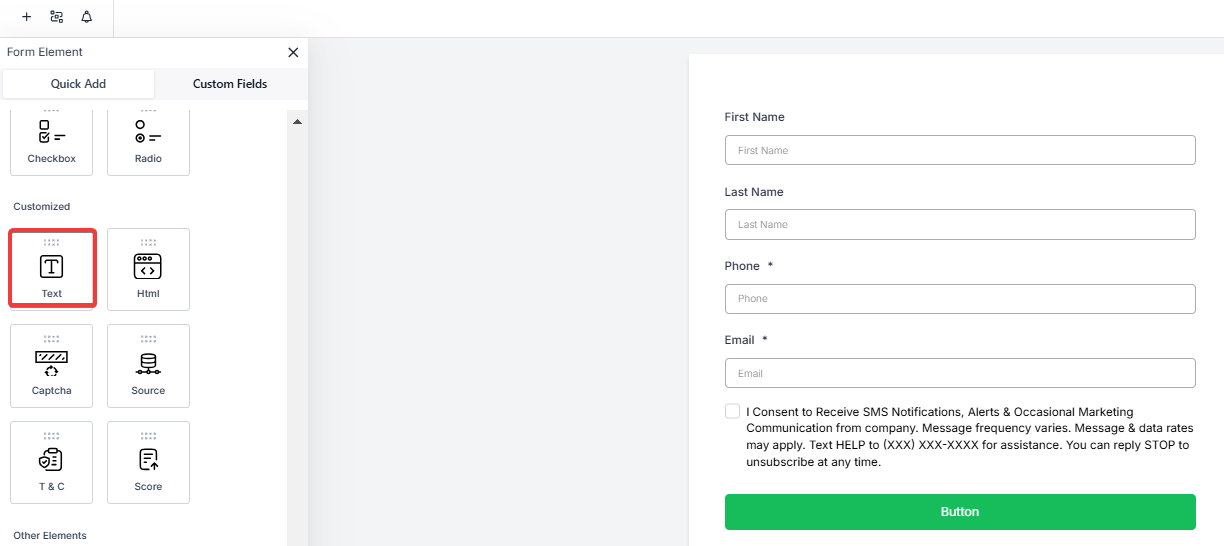Screen dimensions: 1224x546
Task: Tick the SMS consent checkbox
Action: [733, 411]
